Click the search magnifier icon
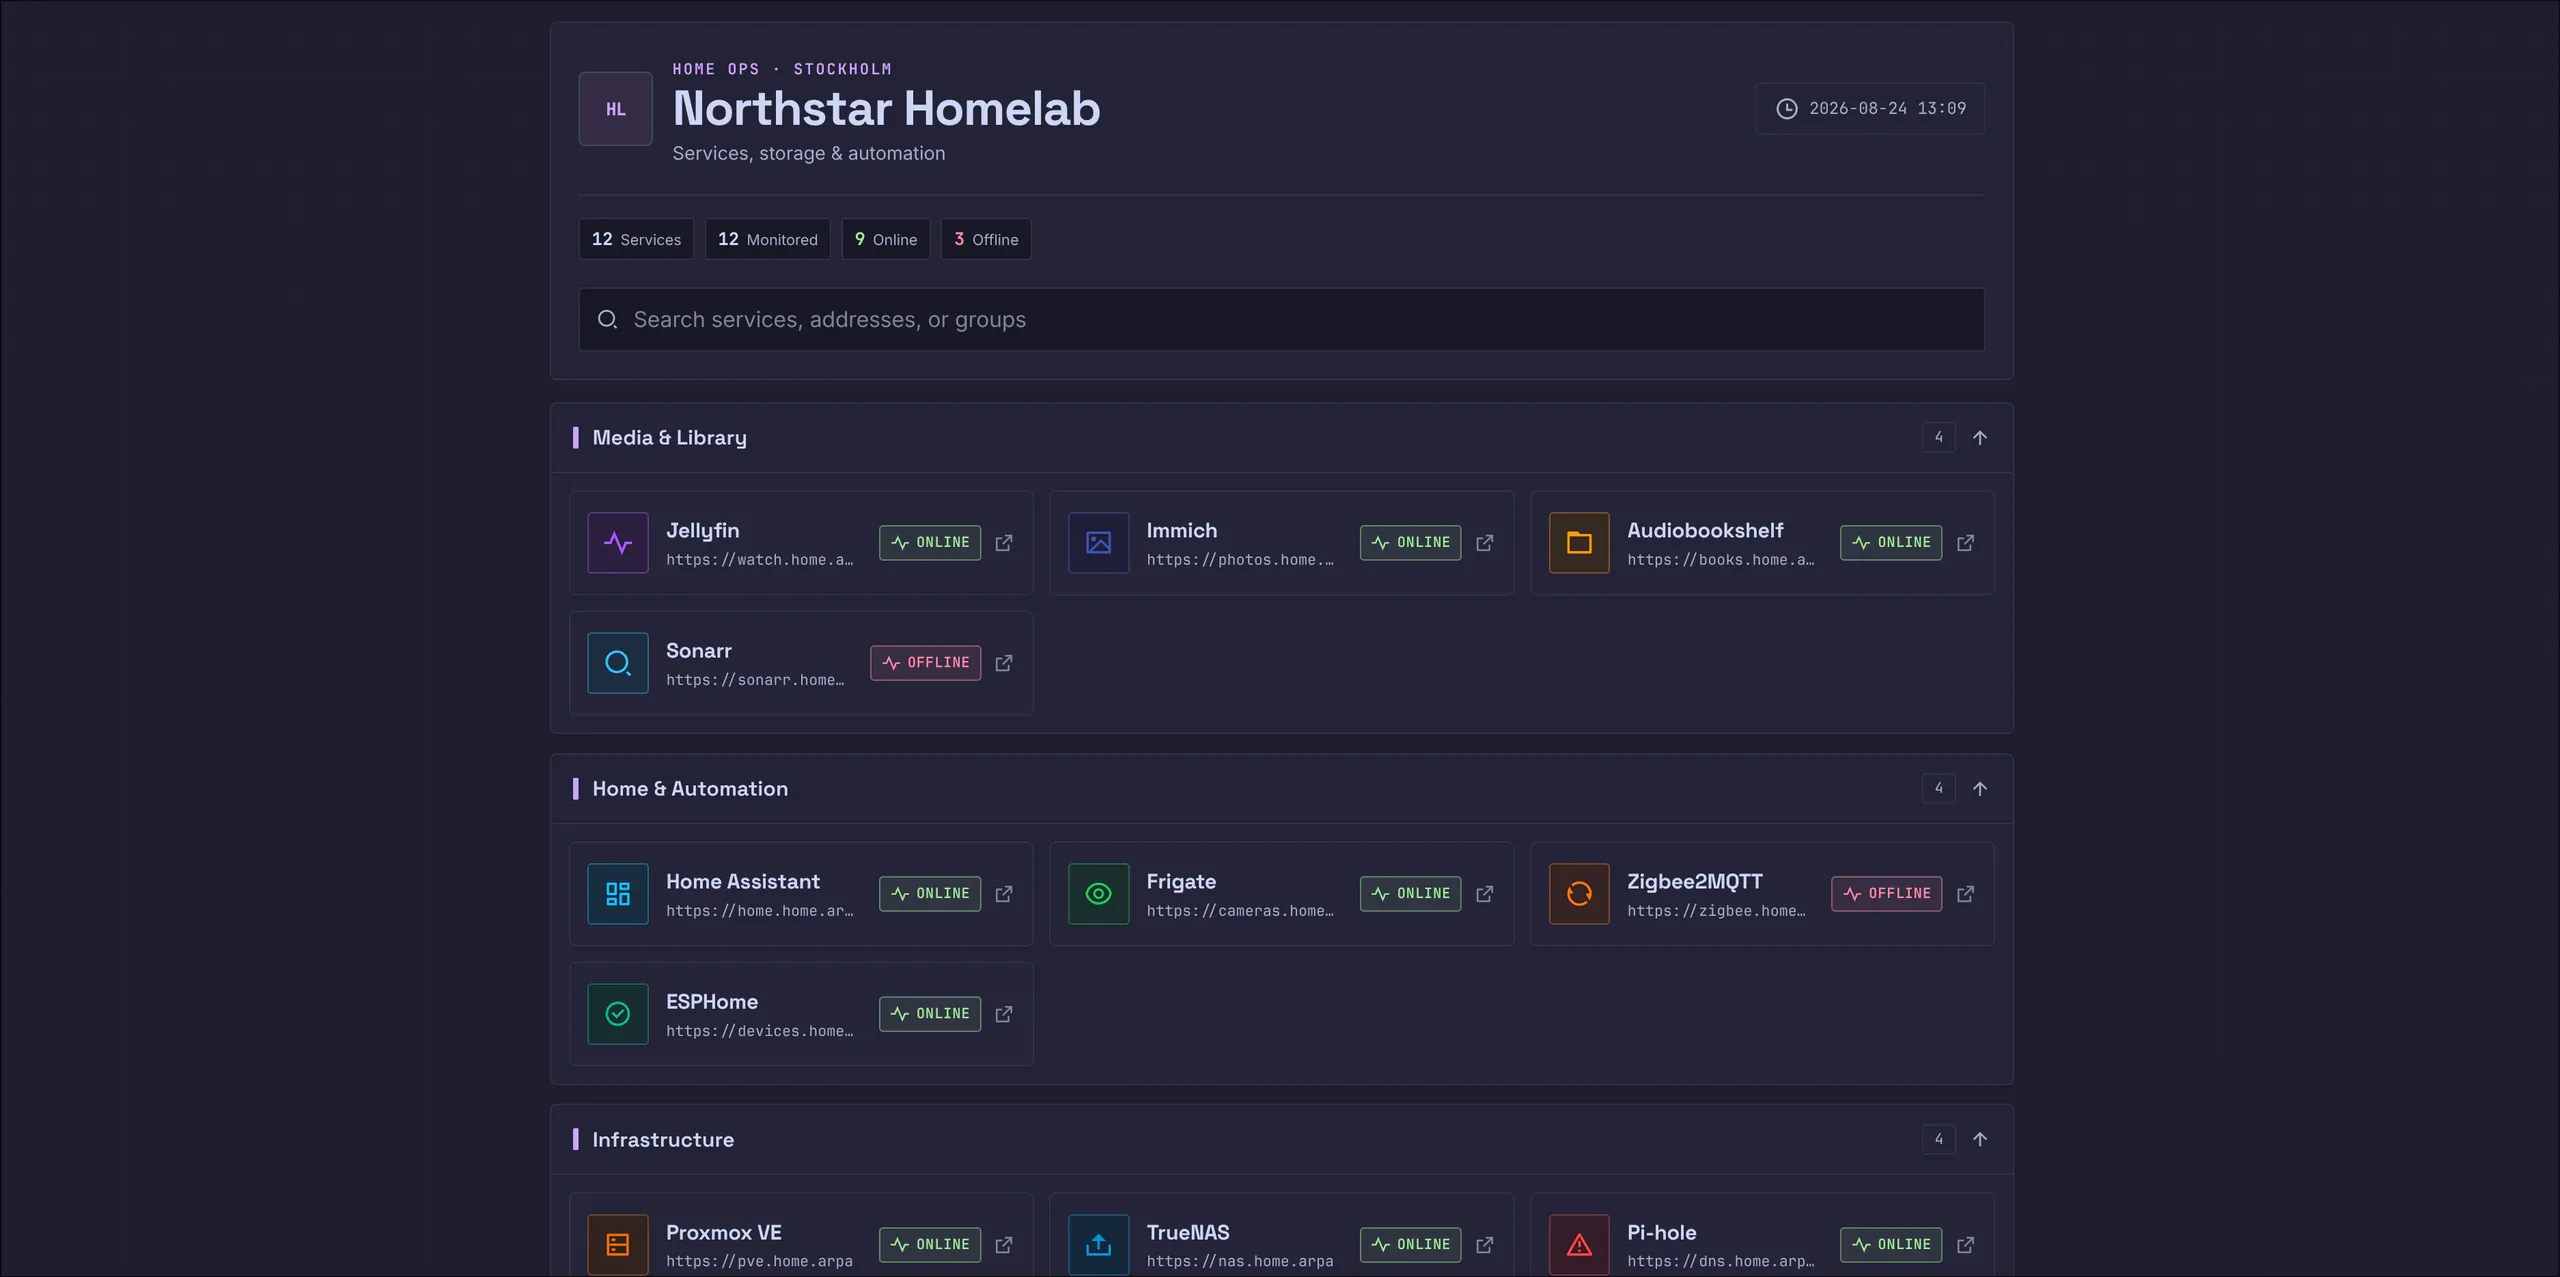 (607, 320)
